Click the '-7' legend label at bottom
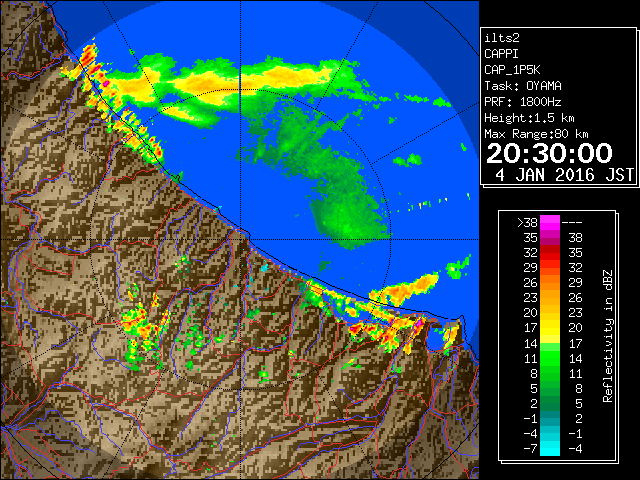The image size is (640, 480). [530, 448]
